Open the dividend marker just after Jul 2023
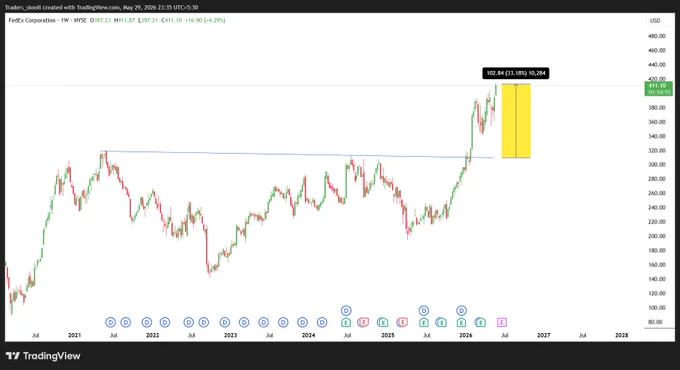Image resolution: width=680 pixels, height=370 pixels. click(x=283, y=322)
